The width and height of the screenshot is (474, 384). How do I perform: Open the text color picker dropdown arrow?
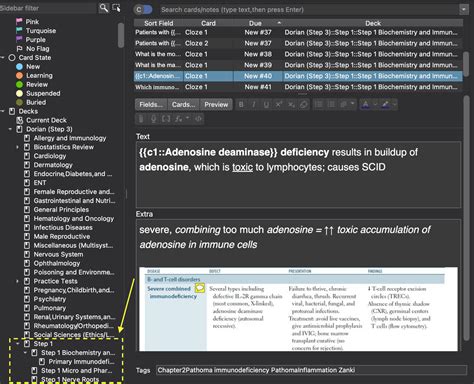(375, 105)
